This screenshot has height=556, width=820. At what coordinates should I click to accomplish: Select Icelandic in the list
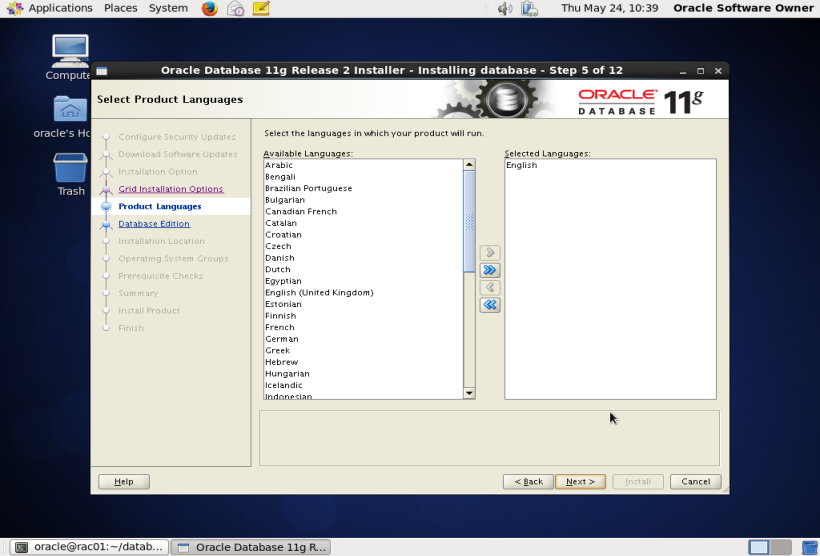tap(363, 385)
